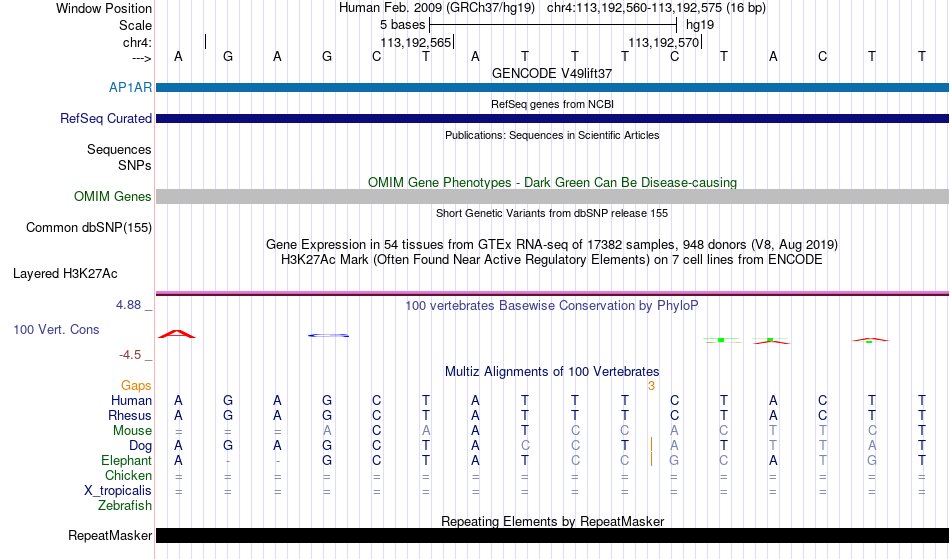950x559 pixels.
Task: Click the sequence direction arrow --> label
Action: (x=142, y=58)
